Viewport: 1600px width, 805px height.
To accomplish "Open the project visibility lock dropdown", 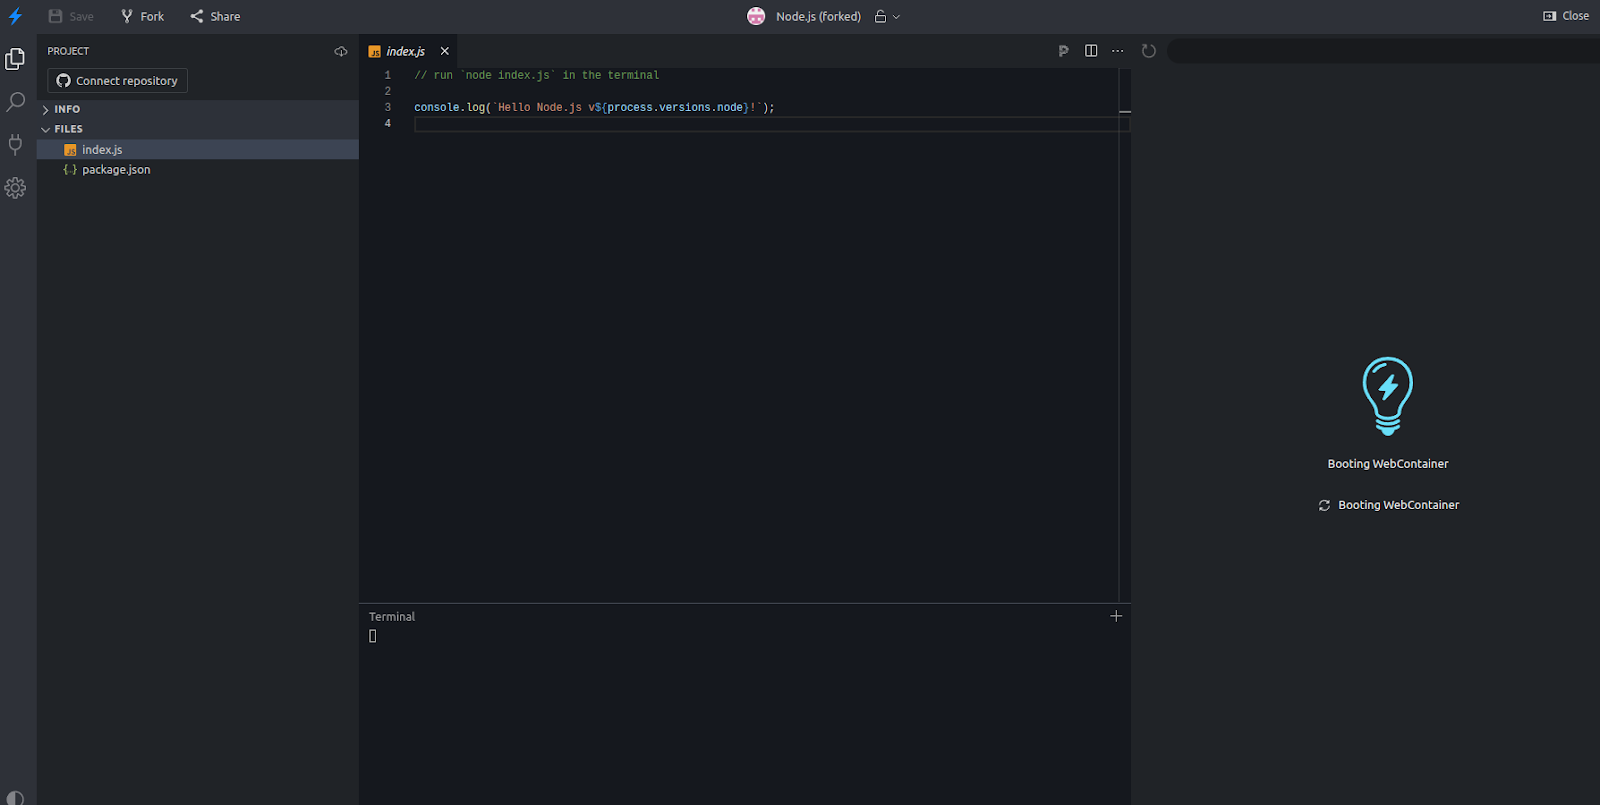I will tap(887, 16).
